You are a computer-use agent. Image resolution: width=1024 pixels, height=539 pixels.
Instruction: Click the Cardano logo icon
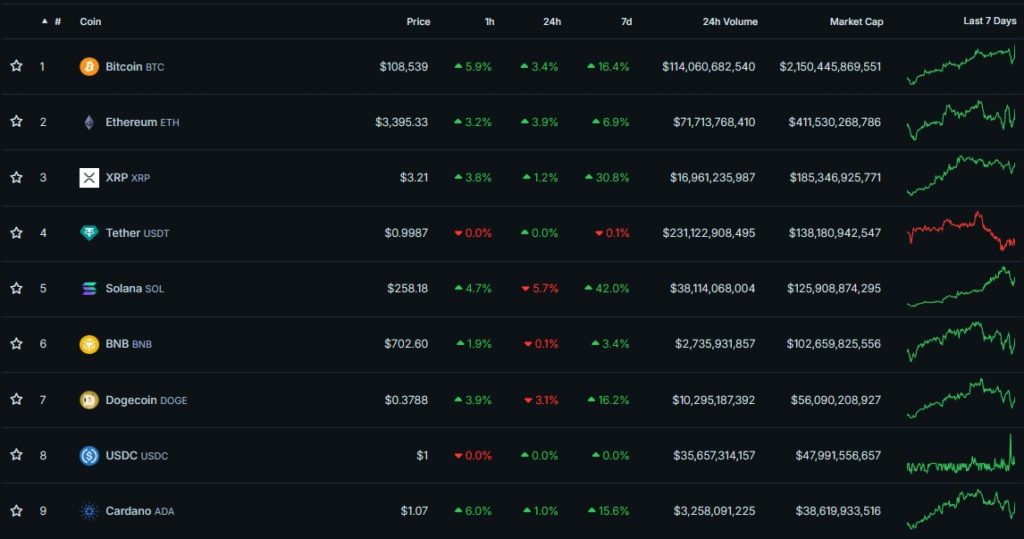click(89, 511)
